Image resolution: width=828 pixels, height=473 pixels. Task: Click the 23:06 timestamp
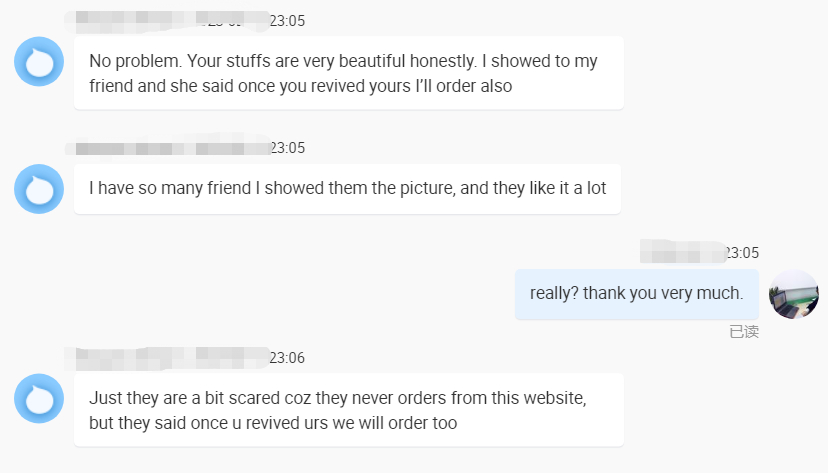[x=288, y=358]
